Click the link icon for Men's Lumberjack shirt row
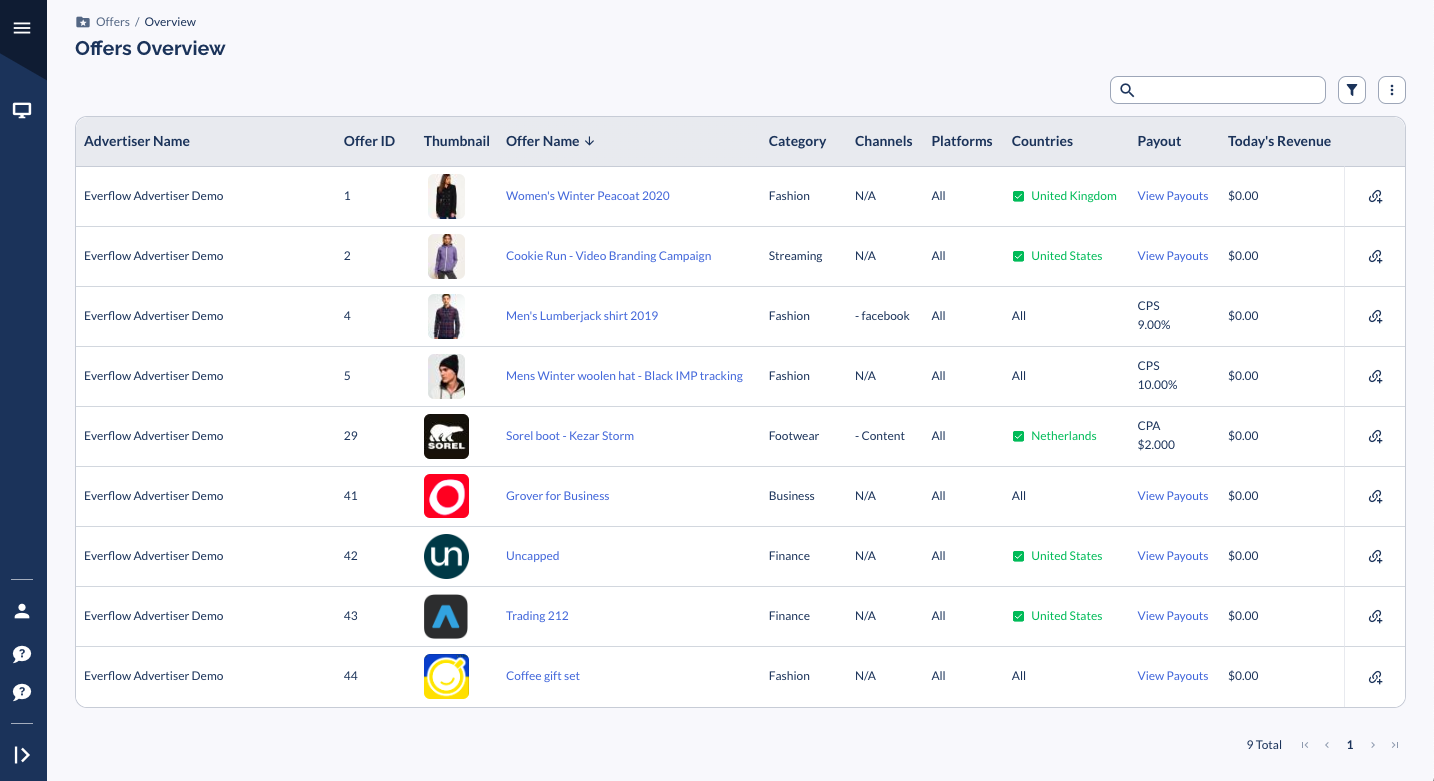 [x=1375, y=316]
